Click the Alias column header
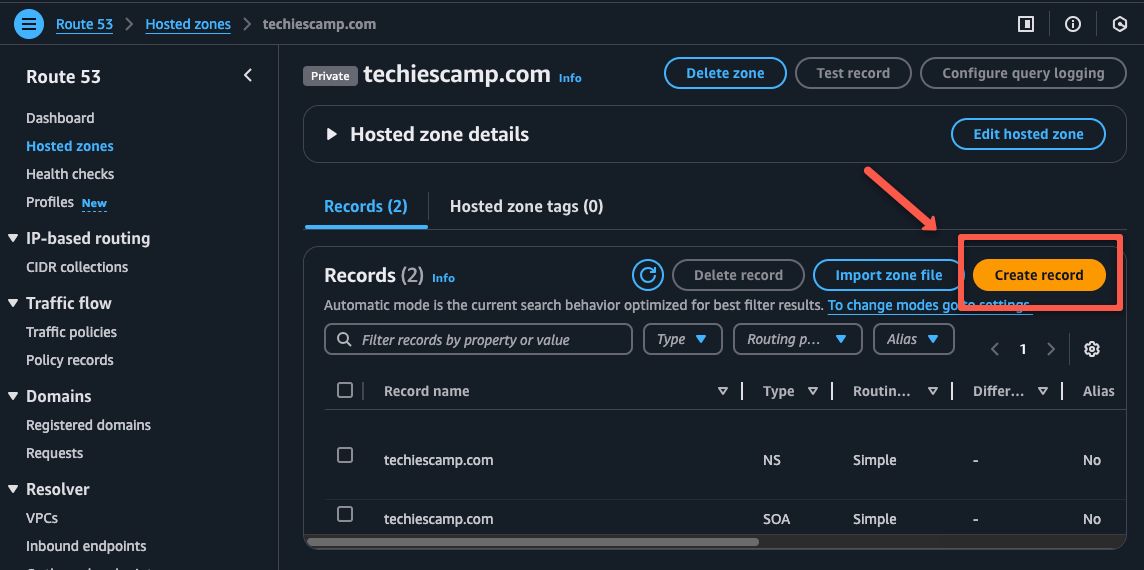Screen dimensions: 1144x570 pyautogui.click(x=1098, y=391)
